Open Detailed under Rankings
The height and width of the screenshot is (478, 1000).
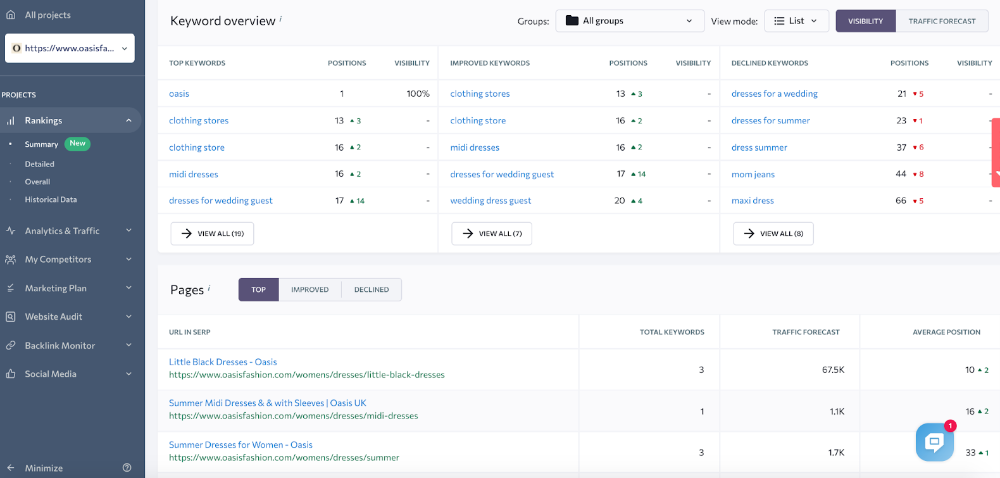click(x=40, y=164)
